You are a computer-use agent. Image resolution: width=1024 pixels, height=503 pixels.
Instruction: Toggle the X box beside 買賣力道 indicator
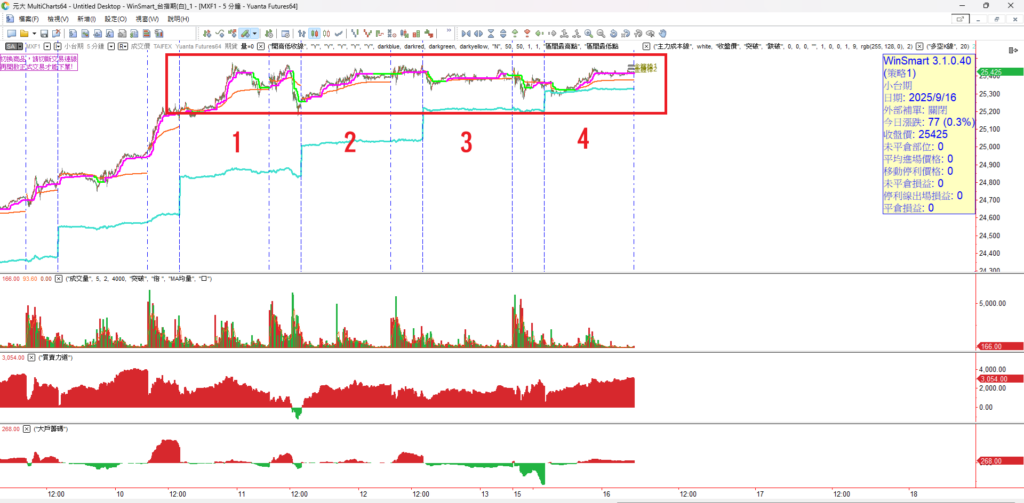click(31, 357)
